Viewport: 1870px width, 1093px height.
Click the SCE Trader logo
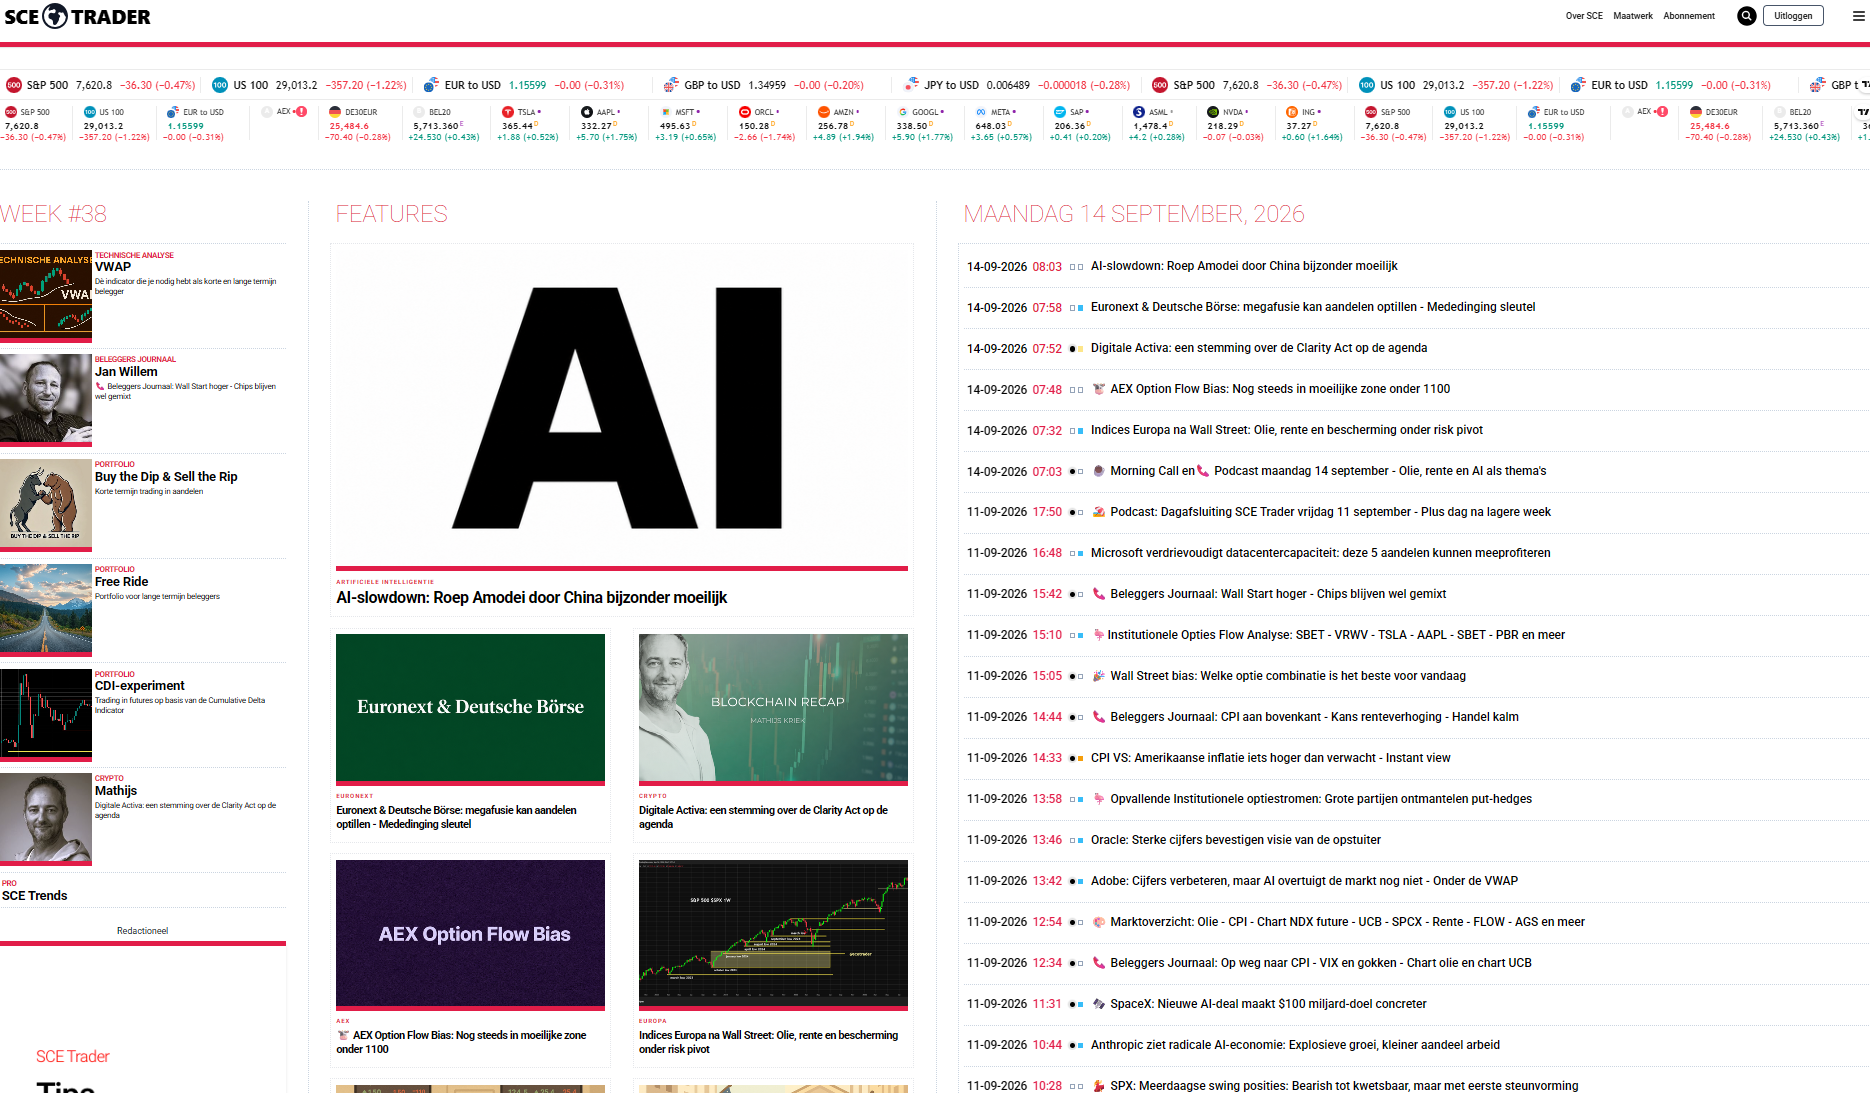[77, 16]
